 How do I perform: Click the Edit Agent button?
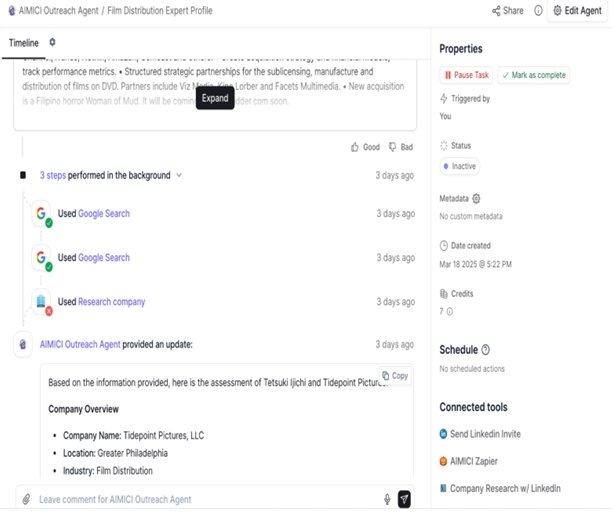[x=577, y=11]
